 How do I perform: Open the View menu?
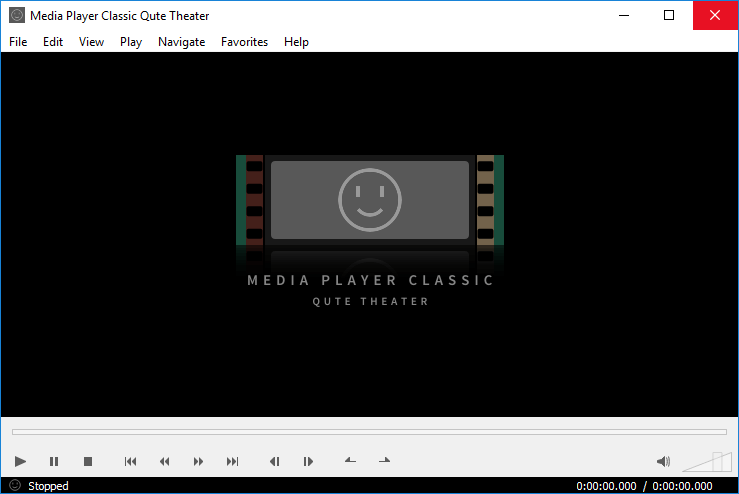91,42
